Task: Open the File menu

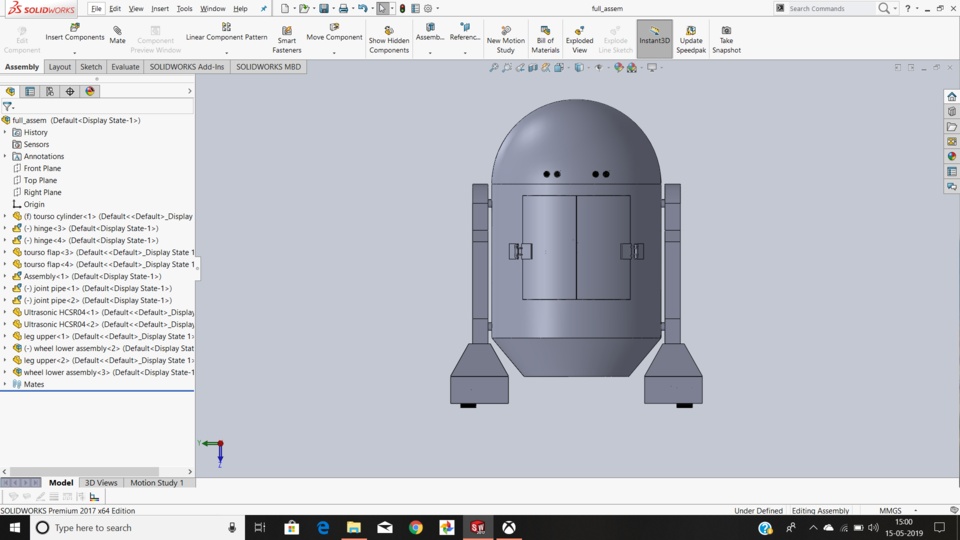Action: (96, 9)
